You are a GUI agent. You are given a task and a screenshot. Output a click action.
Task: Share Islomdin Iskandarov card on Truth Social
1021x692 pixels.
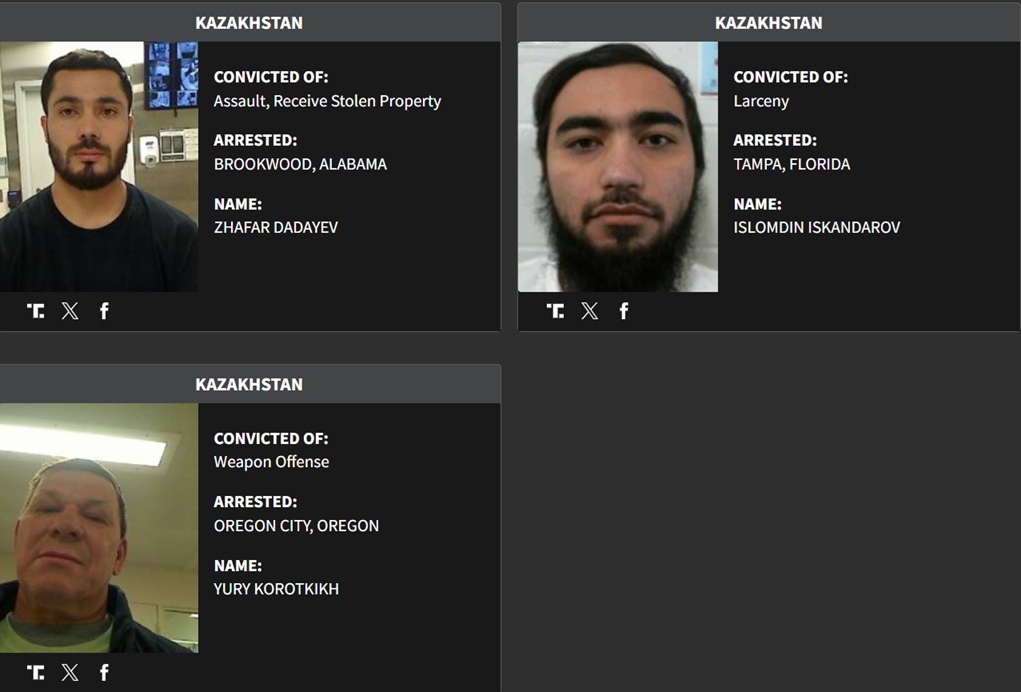click(555, 311)
